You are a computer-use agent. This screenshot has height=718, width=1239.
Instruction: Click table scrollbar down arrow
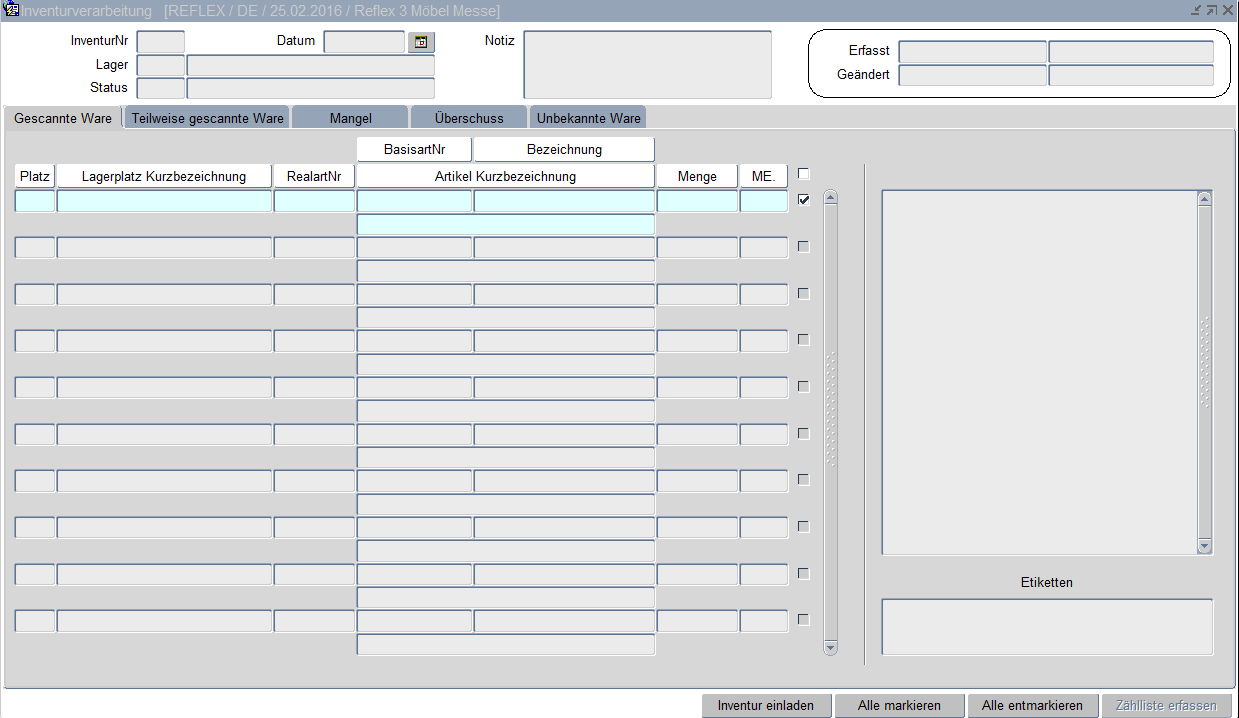click(830, 648)
